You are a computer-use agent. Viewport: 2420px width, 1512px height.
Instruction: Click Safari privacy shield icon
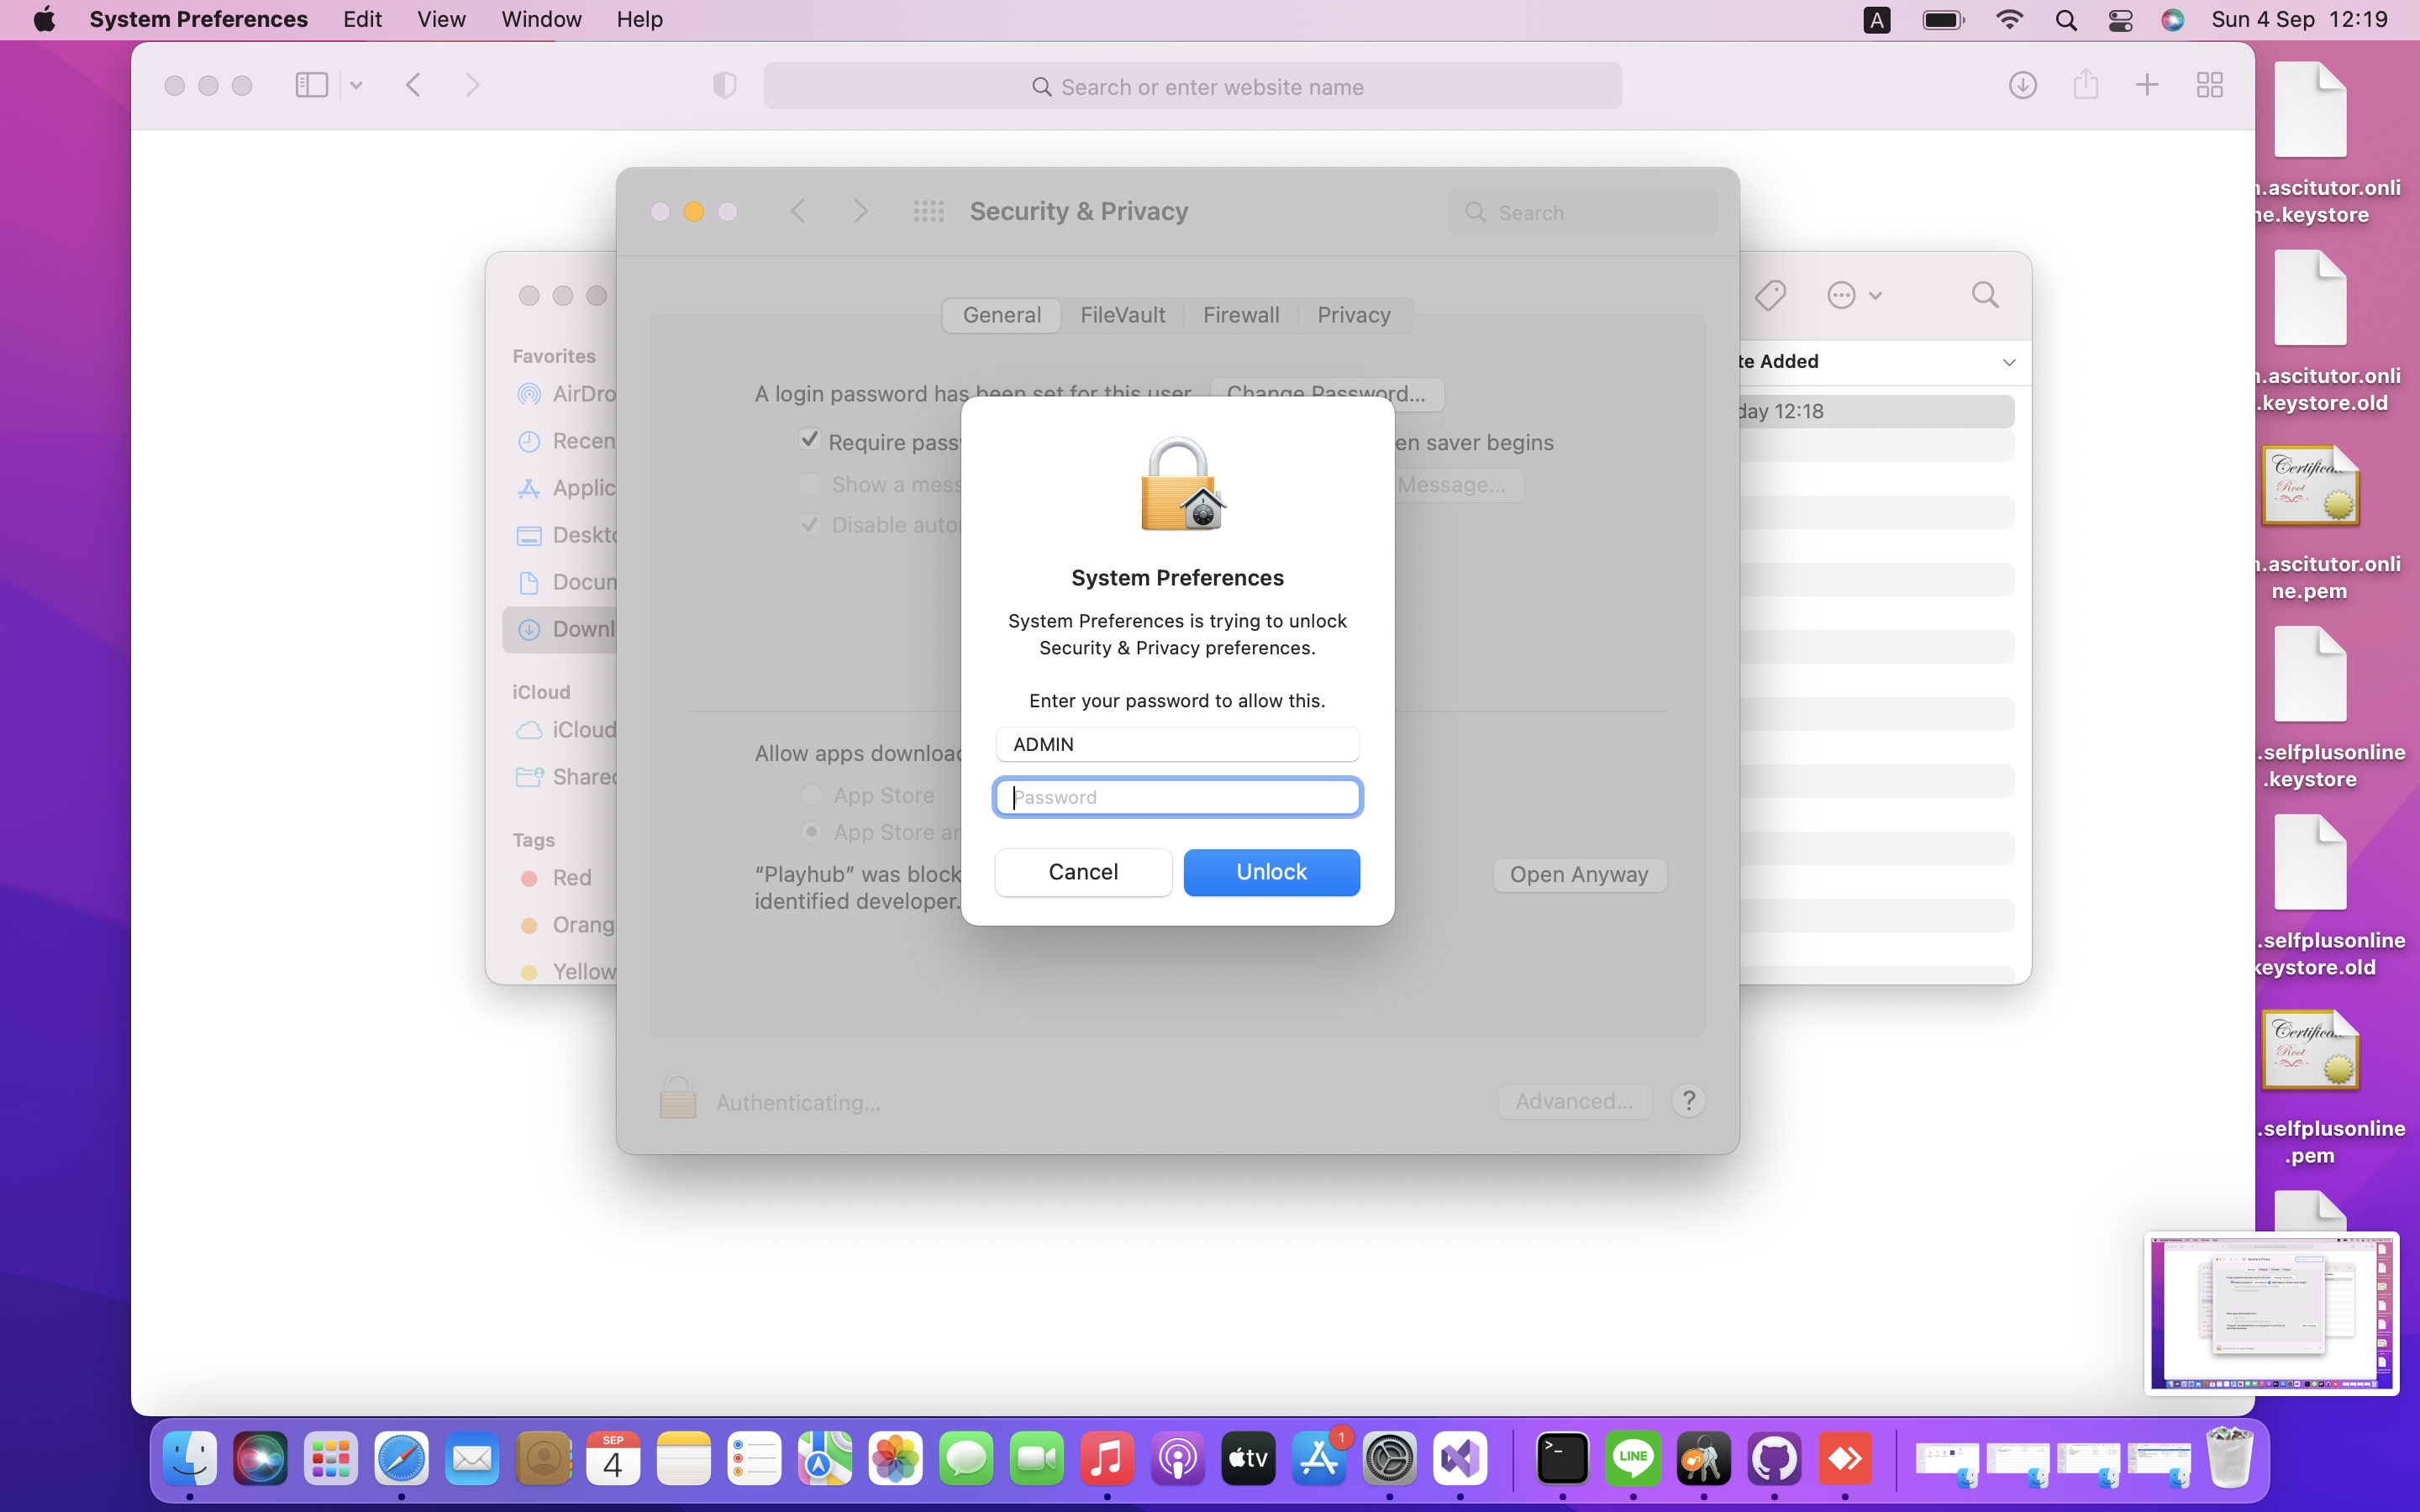724,85
